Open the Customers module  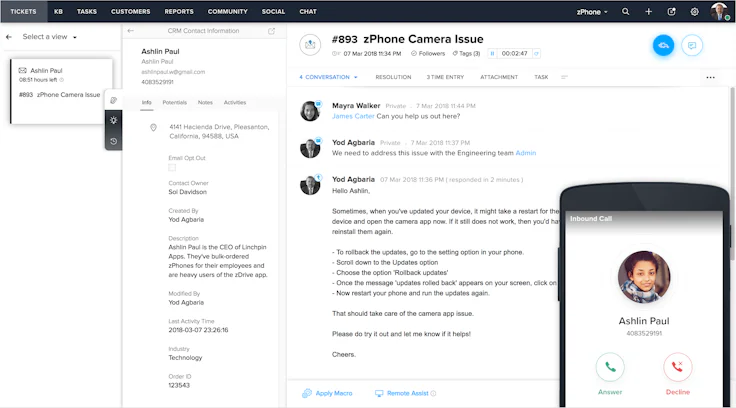point(130,11)
